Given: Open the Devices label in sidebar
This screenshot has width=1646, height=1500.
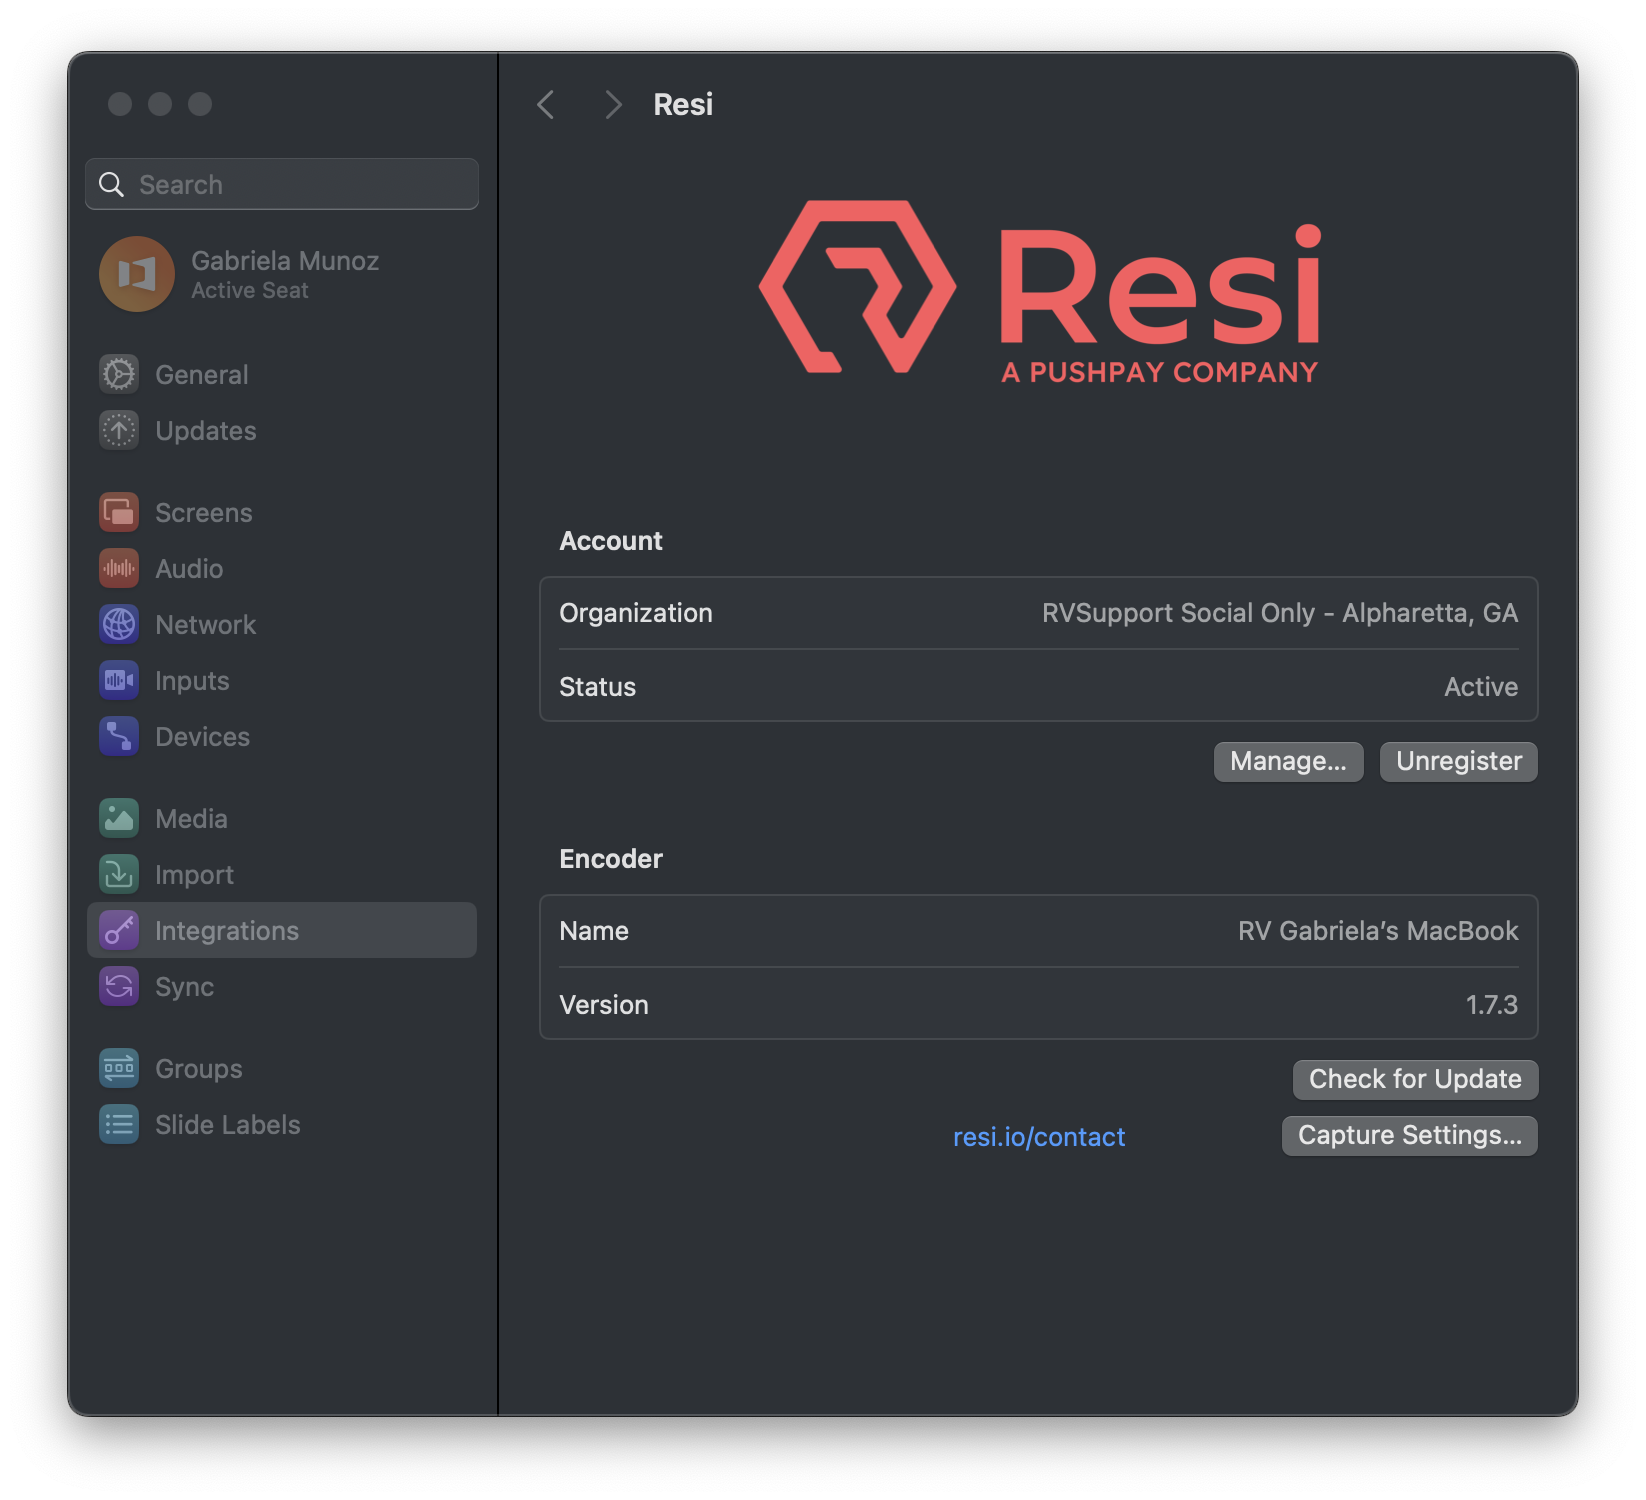Looking at the screenshot, I should (203, 736).
